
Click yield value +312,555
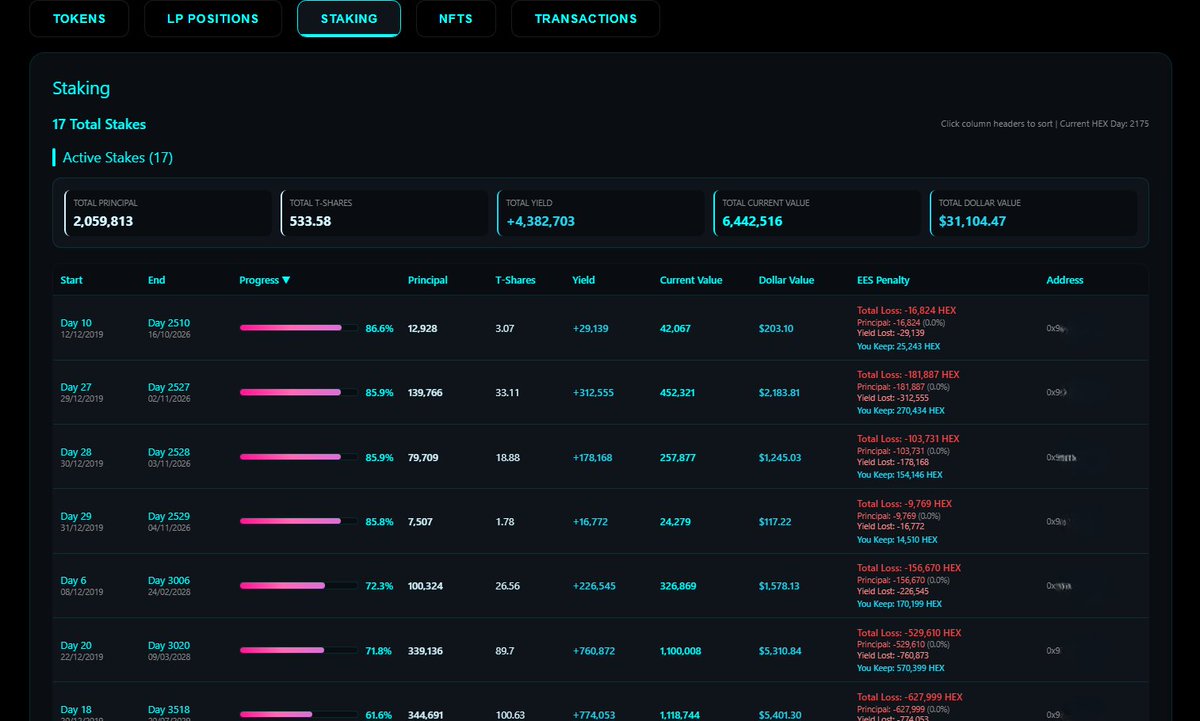tap(593, 393)
